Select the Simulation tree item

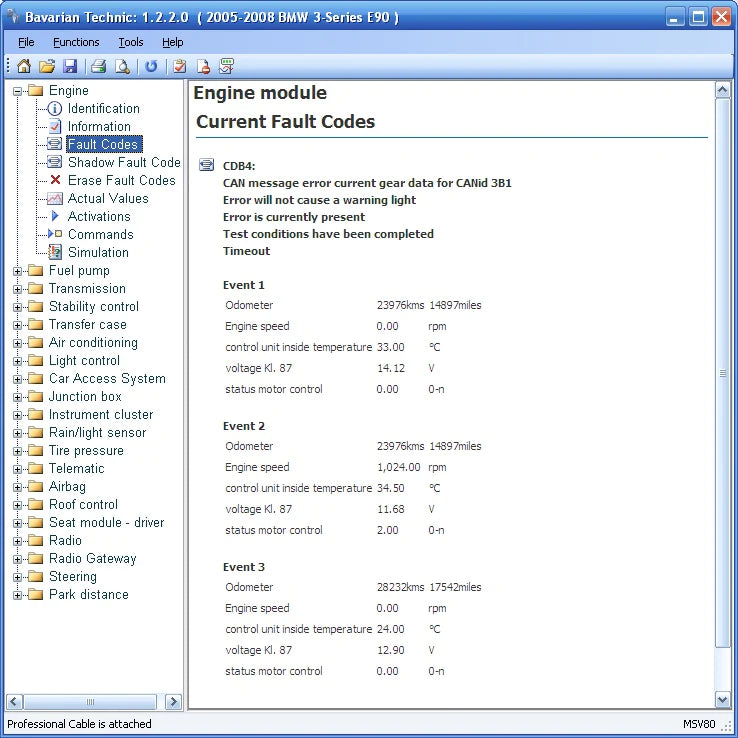(x=98, y=252)
